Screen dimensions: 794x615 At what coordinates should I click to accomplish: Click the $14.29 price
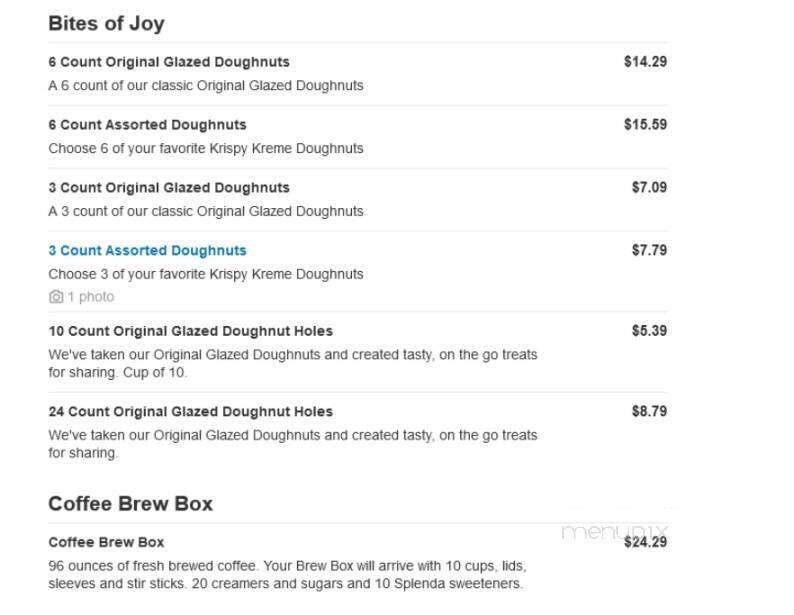(x=645, y=62)
